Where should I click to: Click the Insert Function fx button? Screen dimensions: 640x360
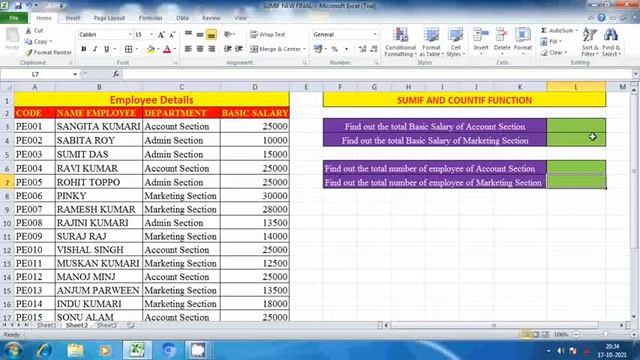116,74
